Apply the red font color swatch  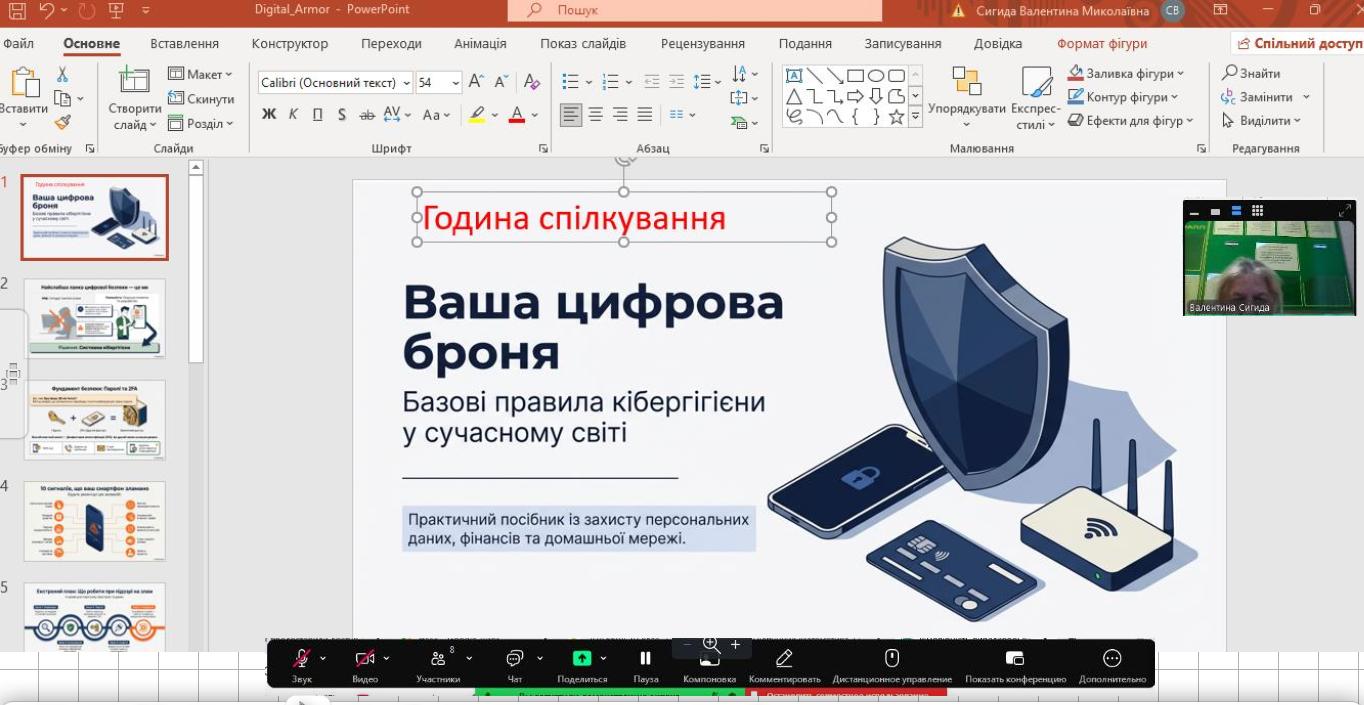(517, 115)
